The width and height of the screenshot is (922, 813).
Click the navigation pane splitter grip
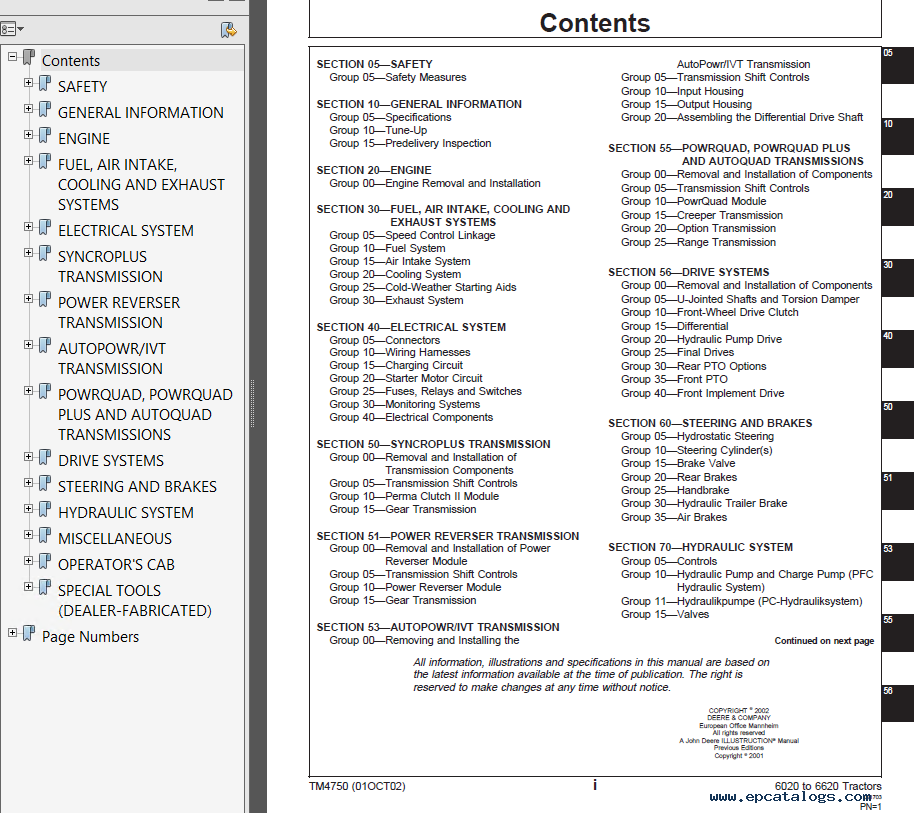(252, 403)
